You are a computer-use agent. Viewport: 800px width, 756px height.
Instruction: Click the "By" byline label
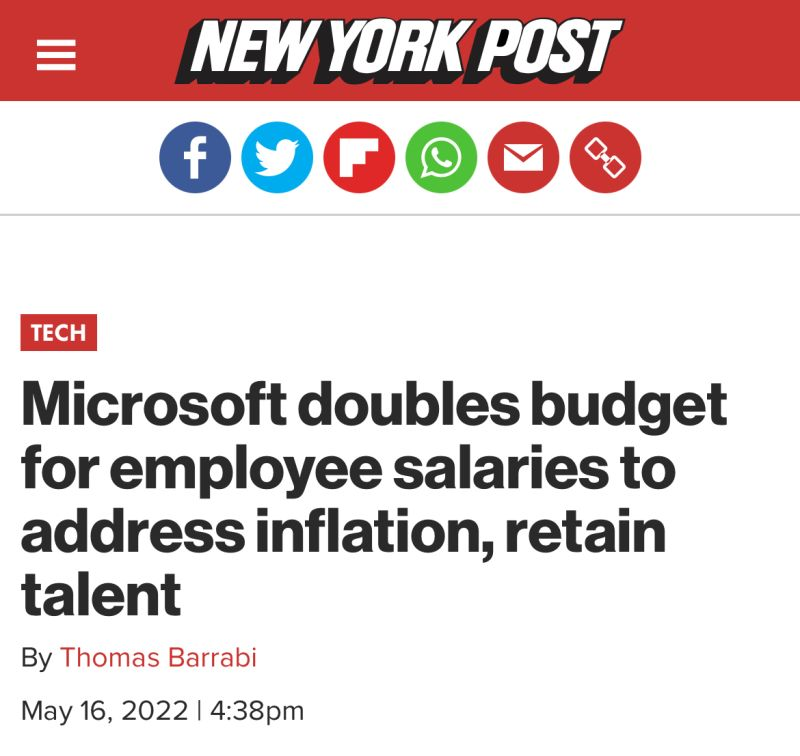point(36,657)
